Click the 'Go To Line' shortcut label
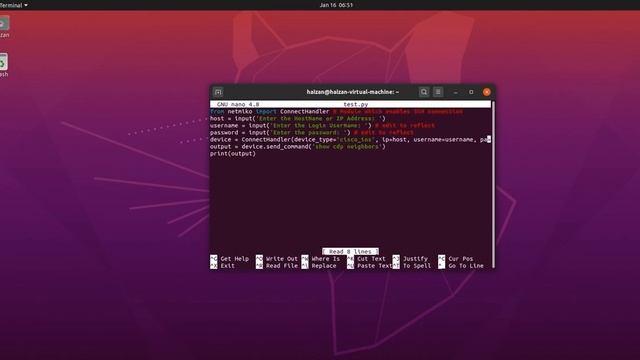 tap(466, 266)
